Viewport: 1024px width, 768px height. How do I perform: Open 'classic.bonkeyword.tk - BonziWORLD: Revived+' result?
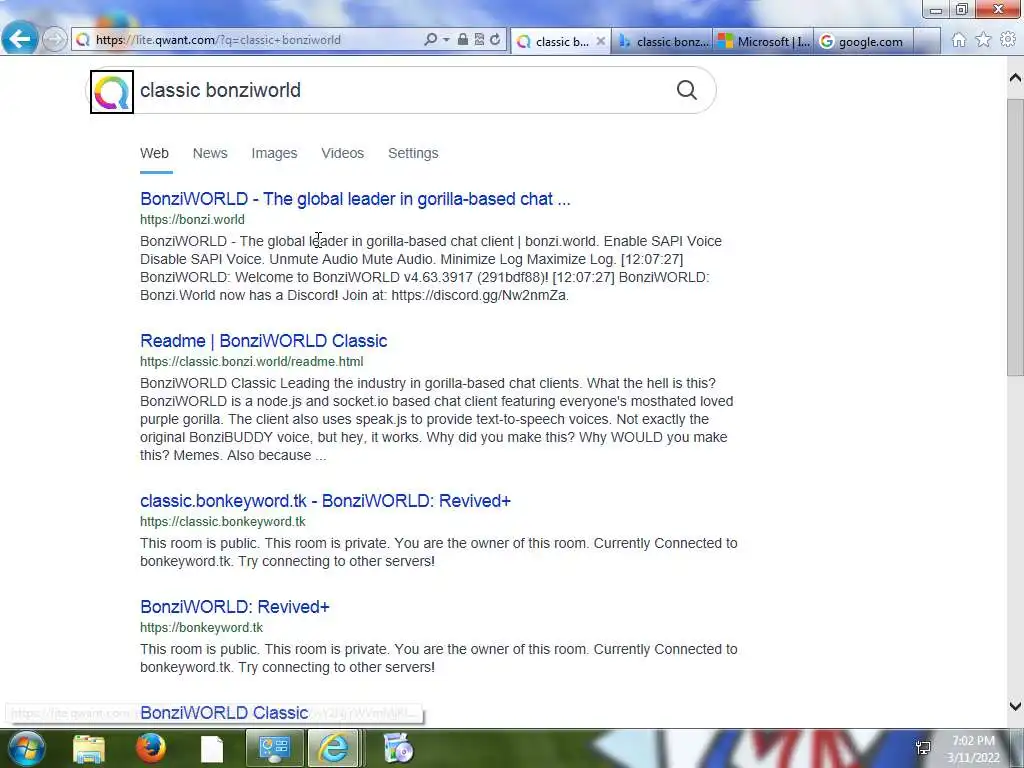(325, 501)
